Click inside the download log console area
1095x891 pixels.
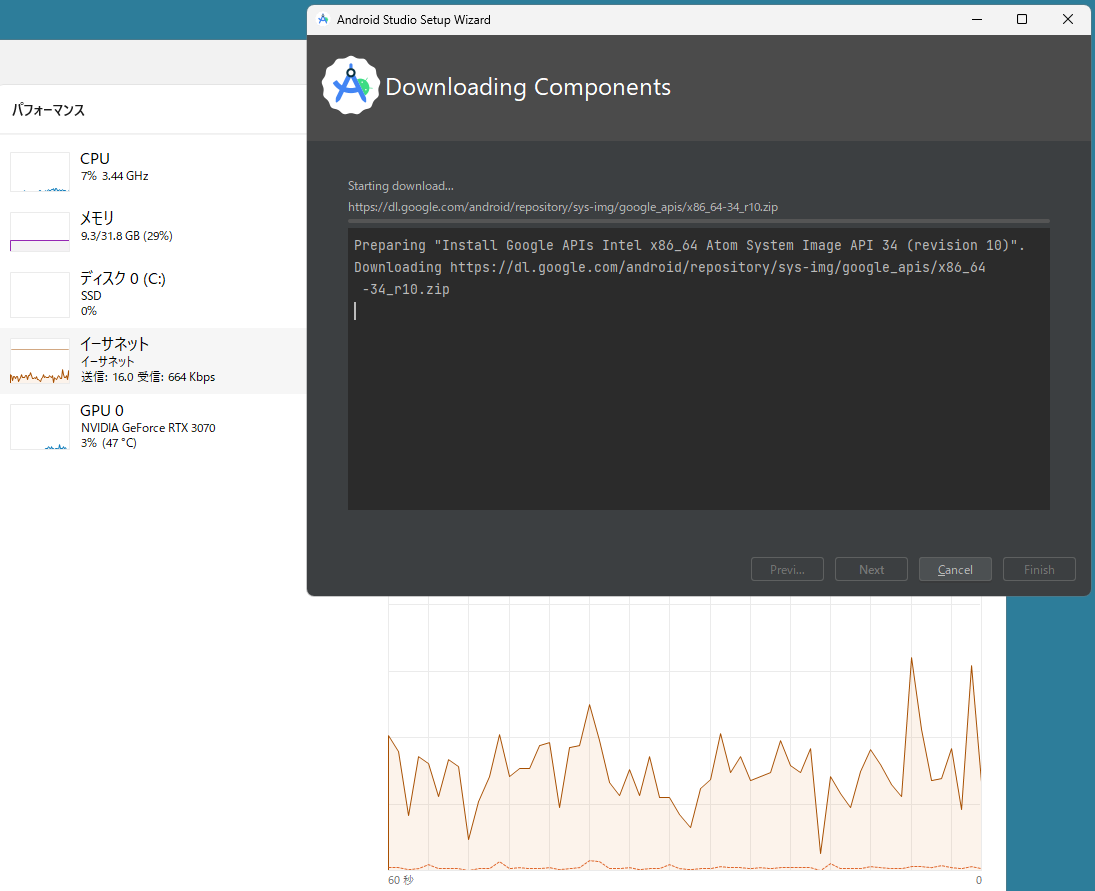coord(698,369)
